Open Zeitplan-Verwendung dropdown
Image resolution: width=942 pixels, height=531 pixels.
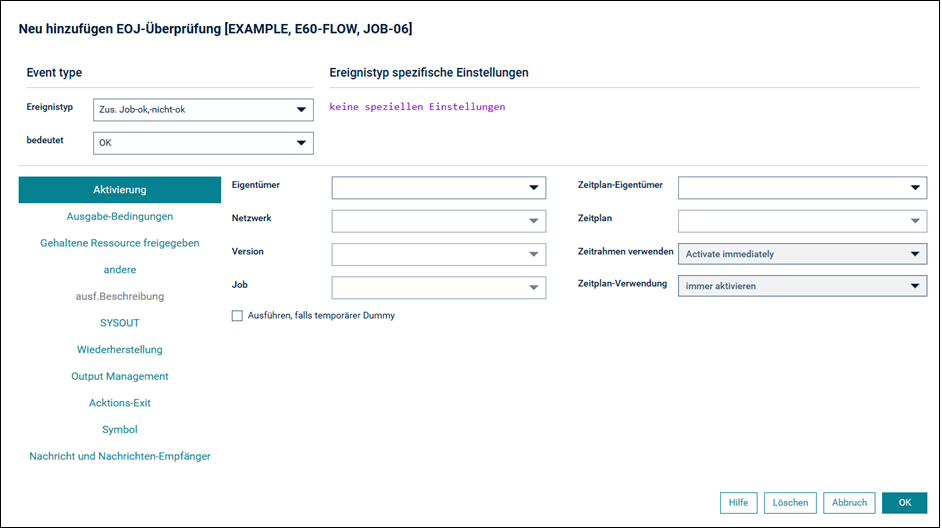[802, 286]
